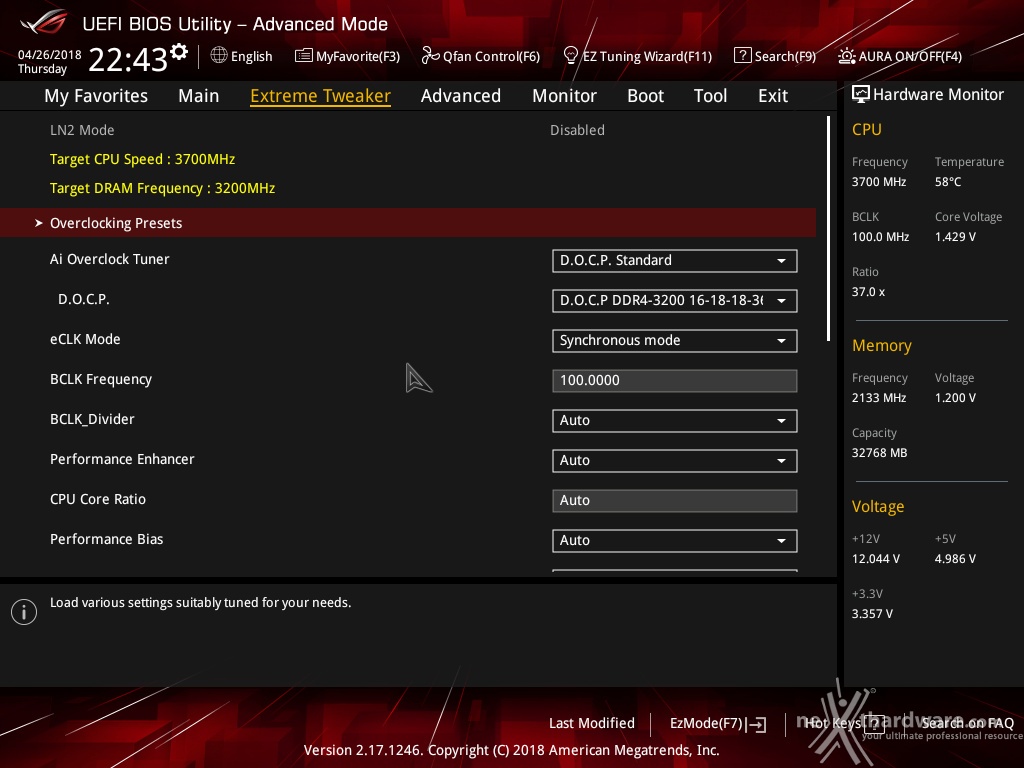Switch to EzMode(F7) label
Viewport: 1024px width, 768px height.
coord(706,723)
